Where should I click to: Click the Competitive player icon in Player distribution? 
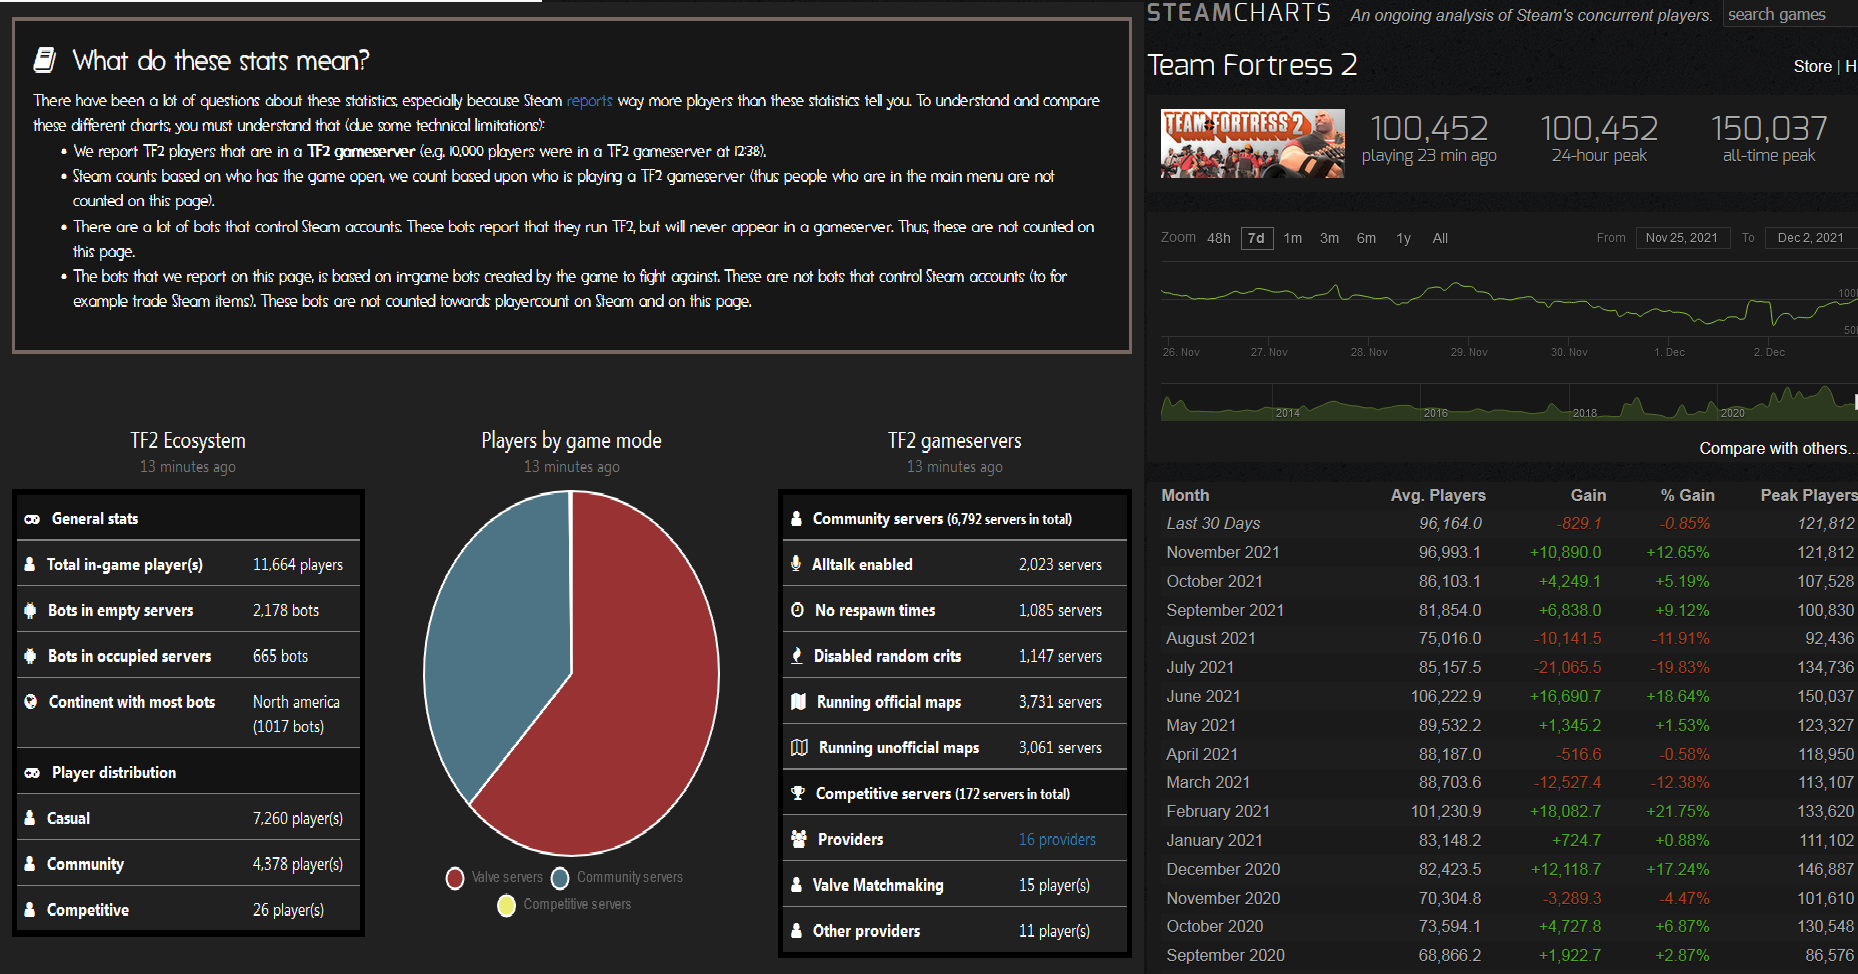30,910
